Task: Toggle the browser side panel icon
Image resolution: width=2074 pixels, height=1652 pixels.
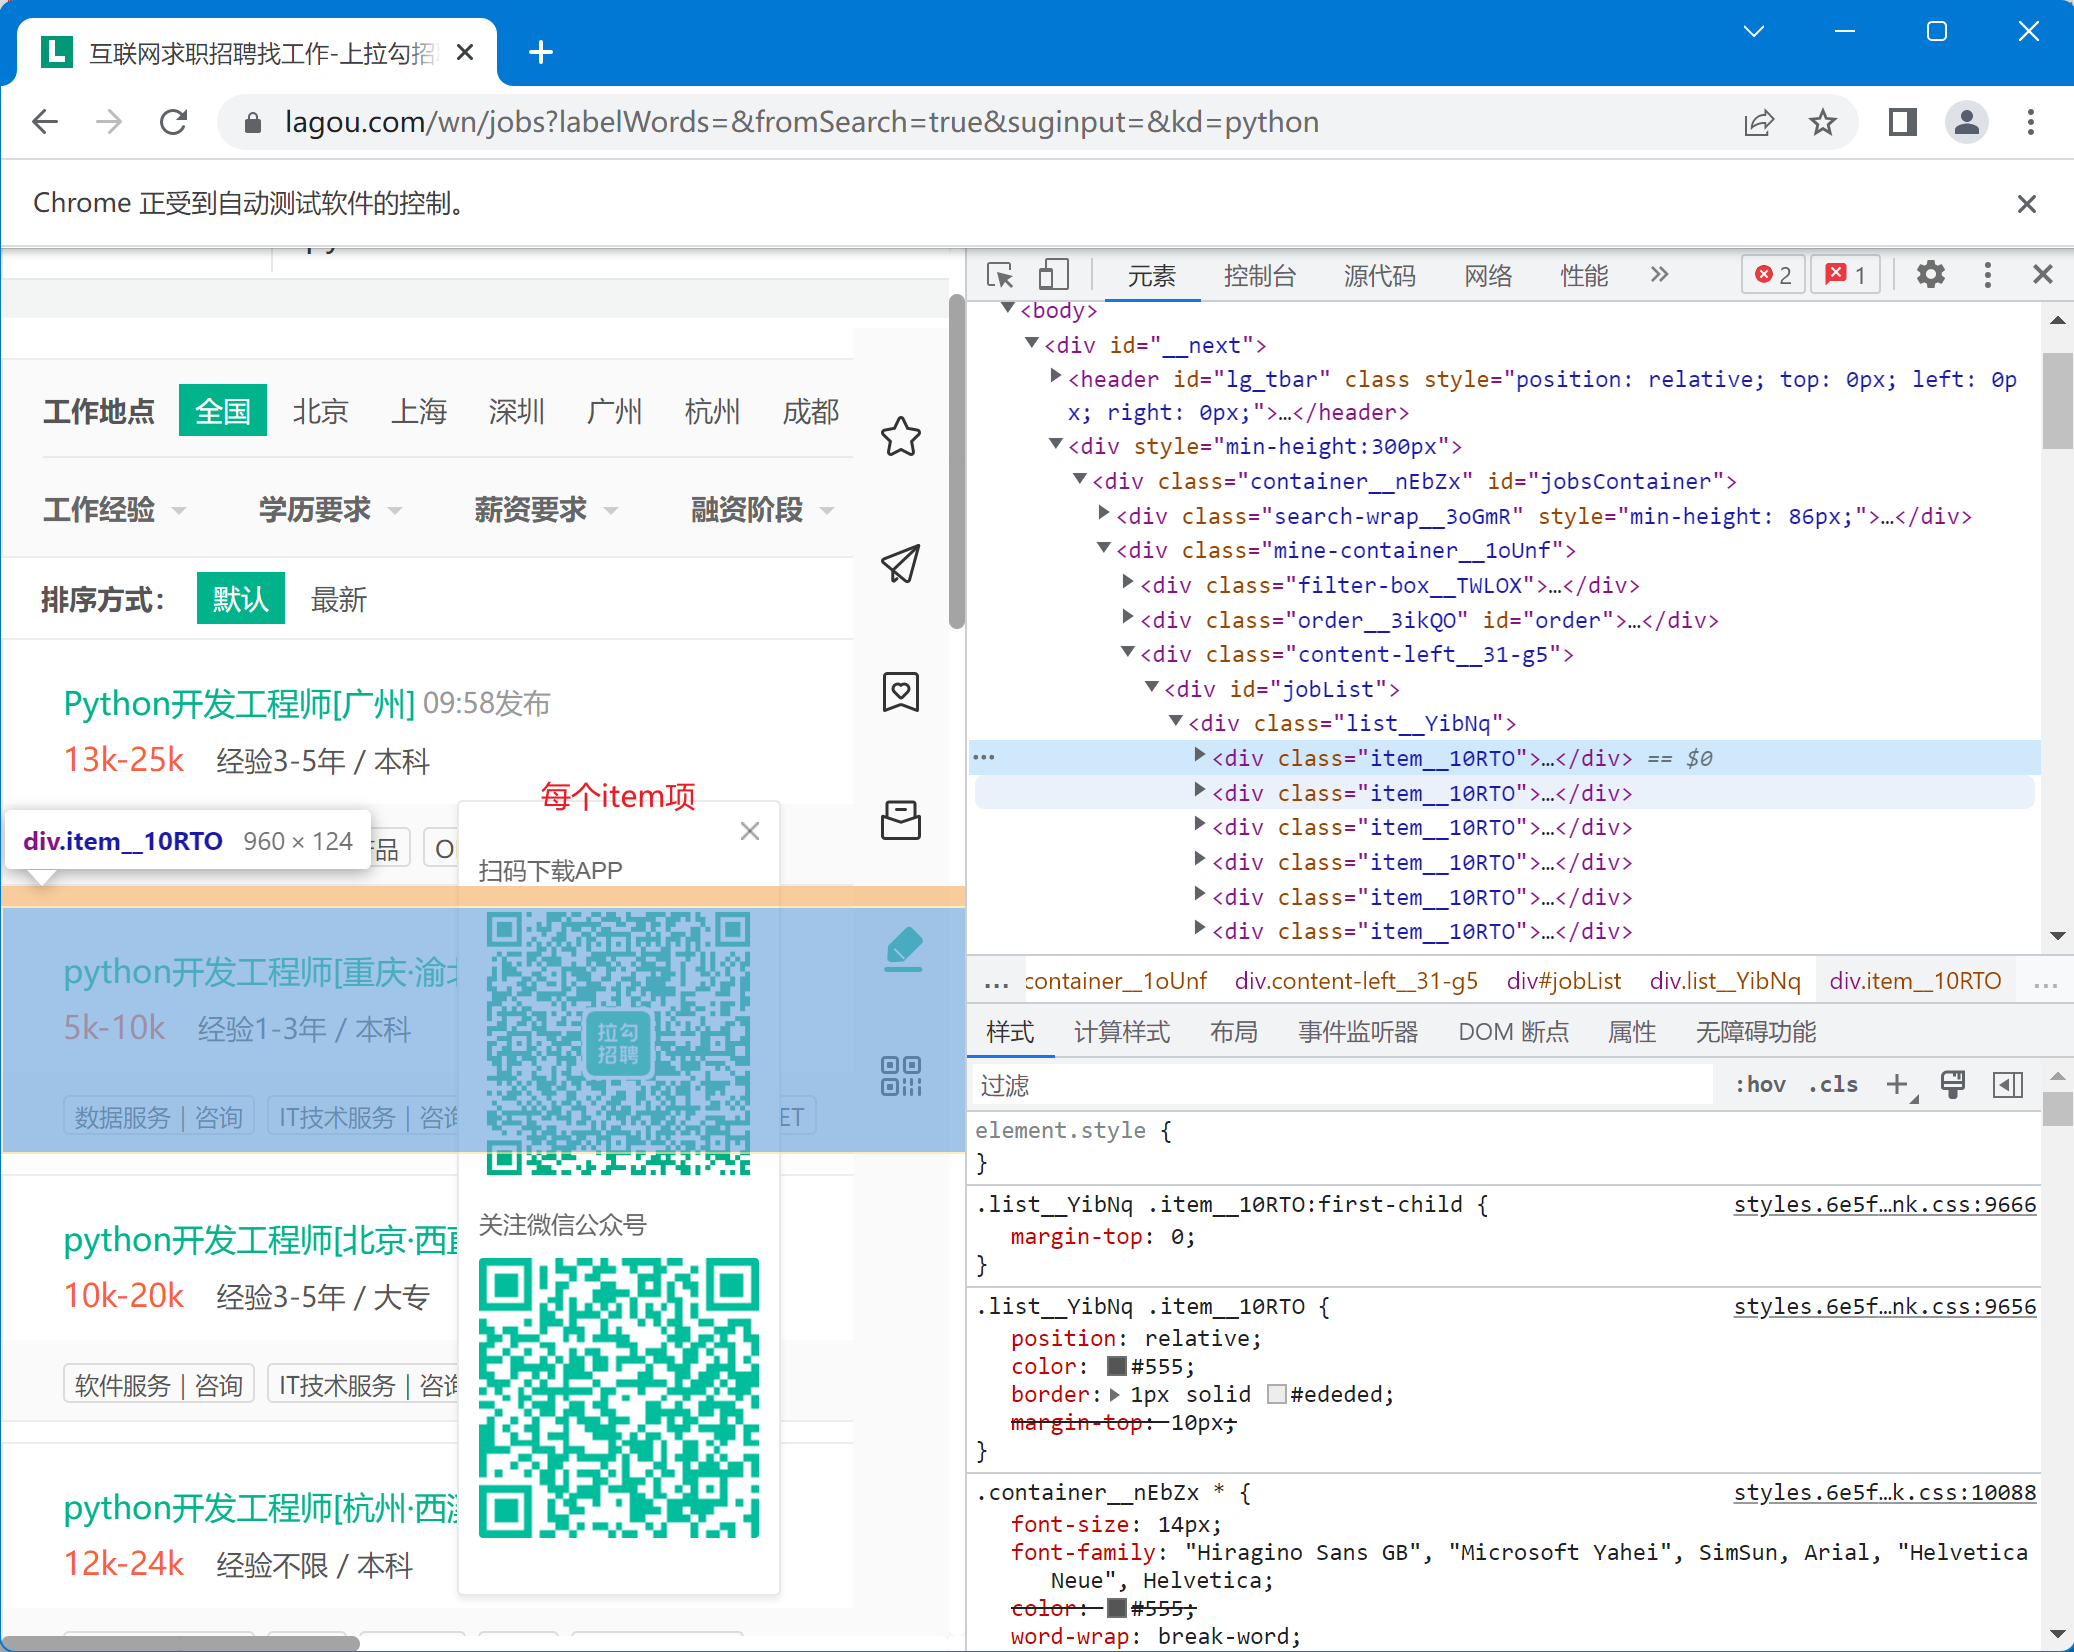Action: 1902,122
